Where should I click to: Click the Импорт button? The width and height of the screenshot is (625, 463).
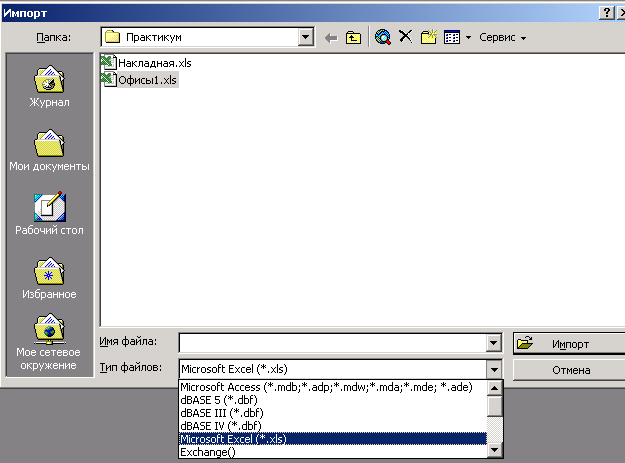(569, 343)
